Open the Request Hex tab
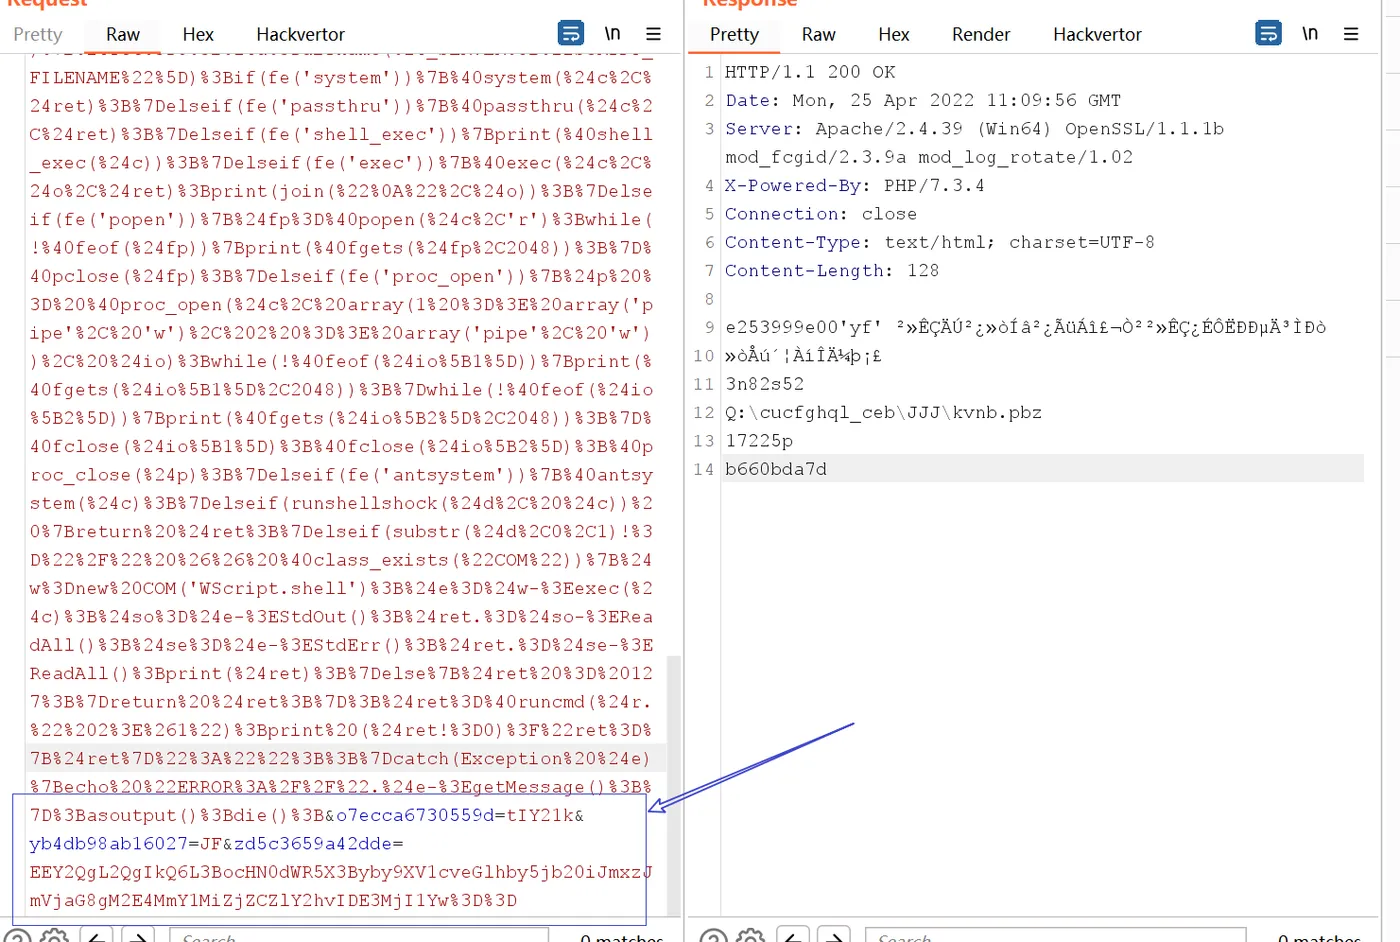Viewport: 1400px width, 942px height. (198, 34)
